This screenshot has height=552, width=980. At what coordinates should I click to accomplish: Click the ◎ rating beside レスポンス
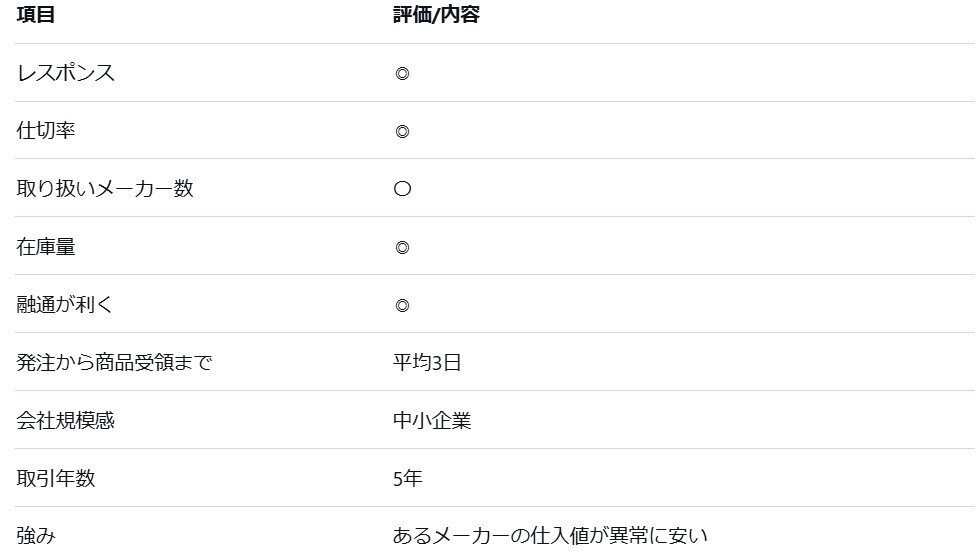[402, 73]
